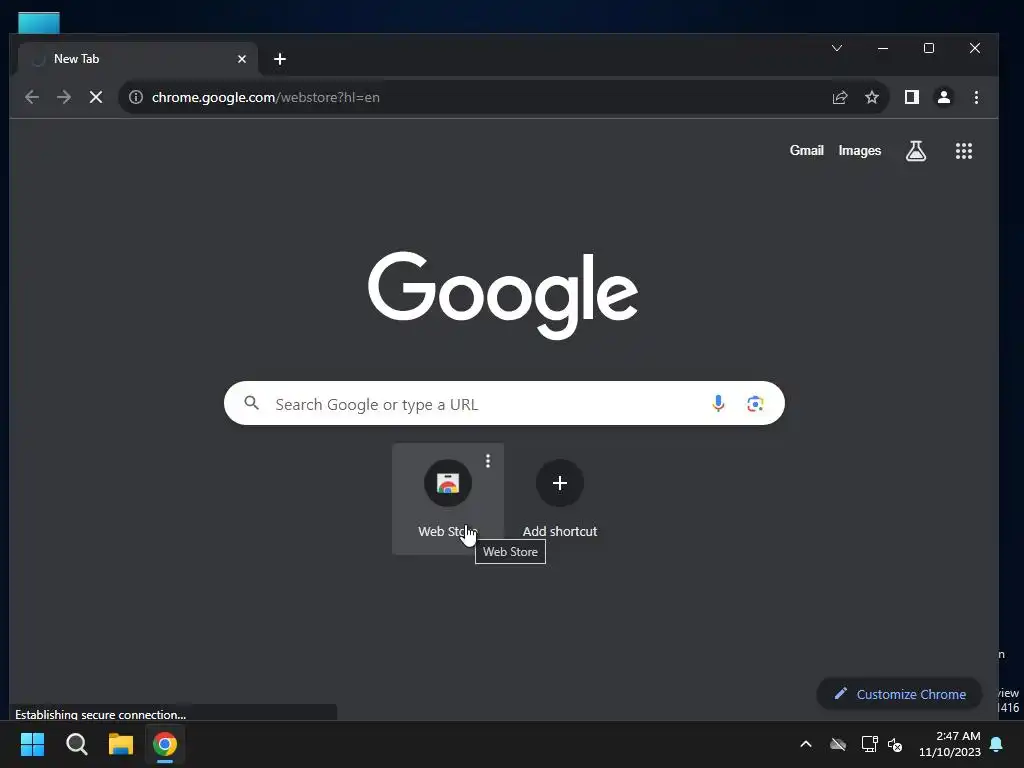Open the Windows Start menu

[32, 744]
